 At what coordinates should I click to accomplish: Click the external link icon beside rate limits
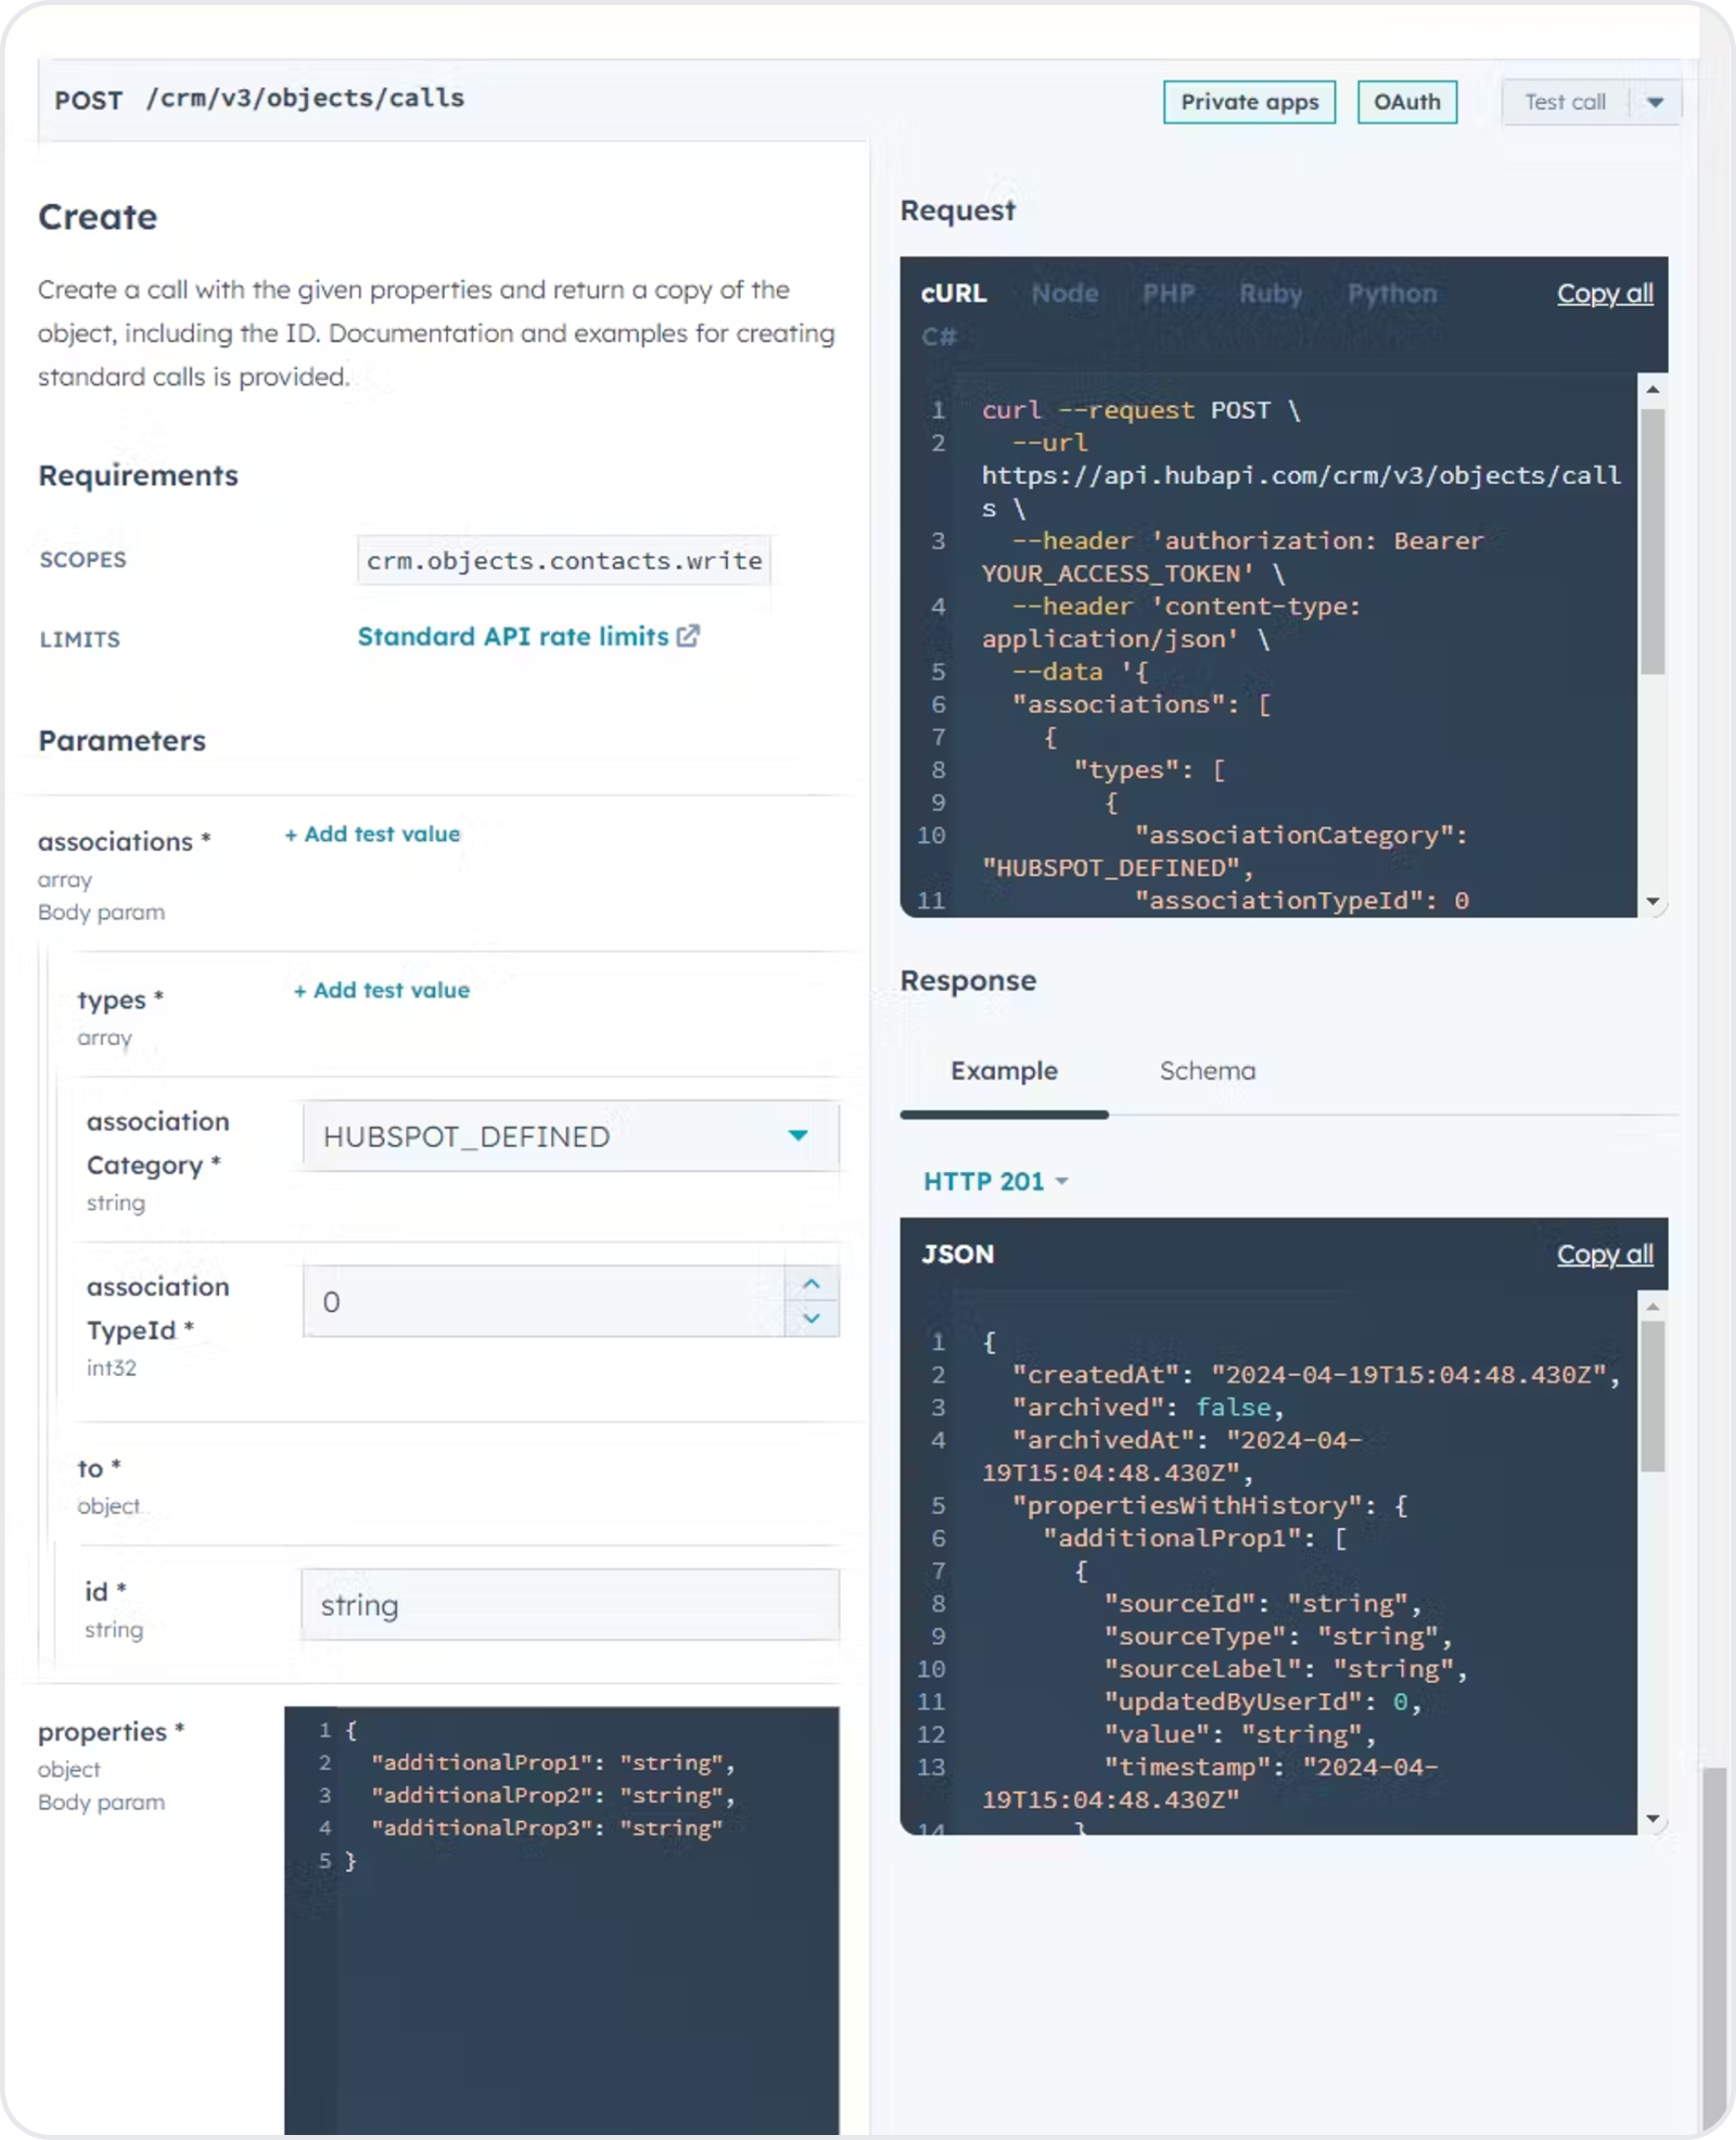[x=688, y=636]
